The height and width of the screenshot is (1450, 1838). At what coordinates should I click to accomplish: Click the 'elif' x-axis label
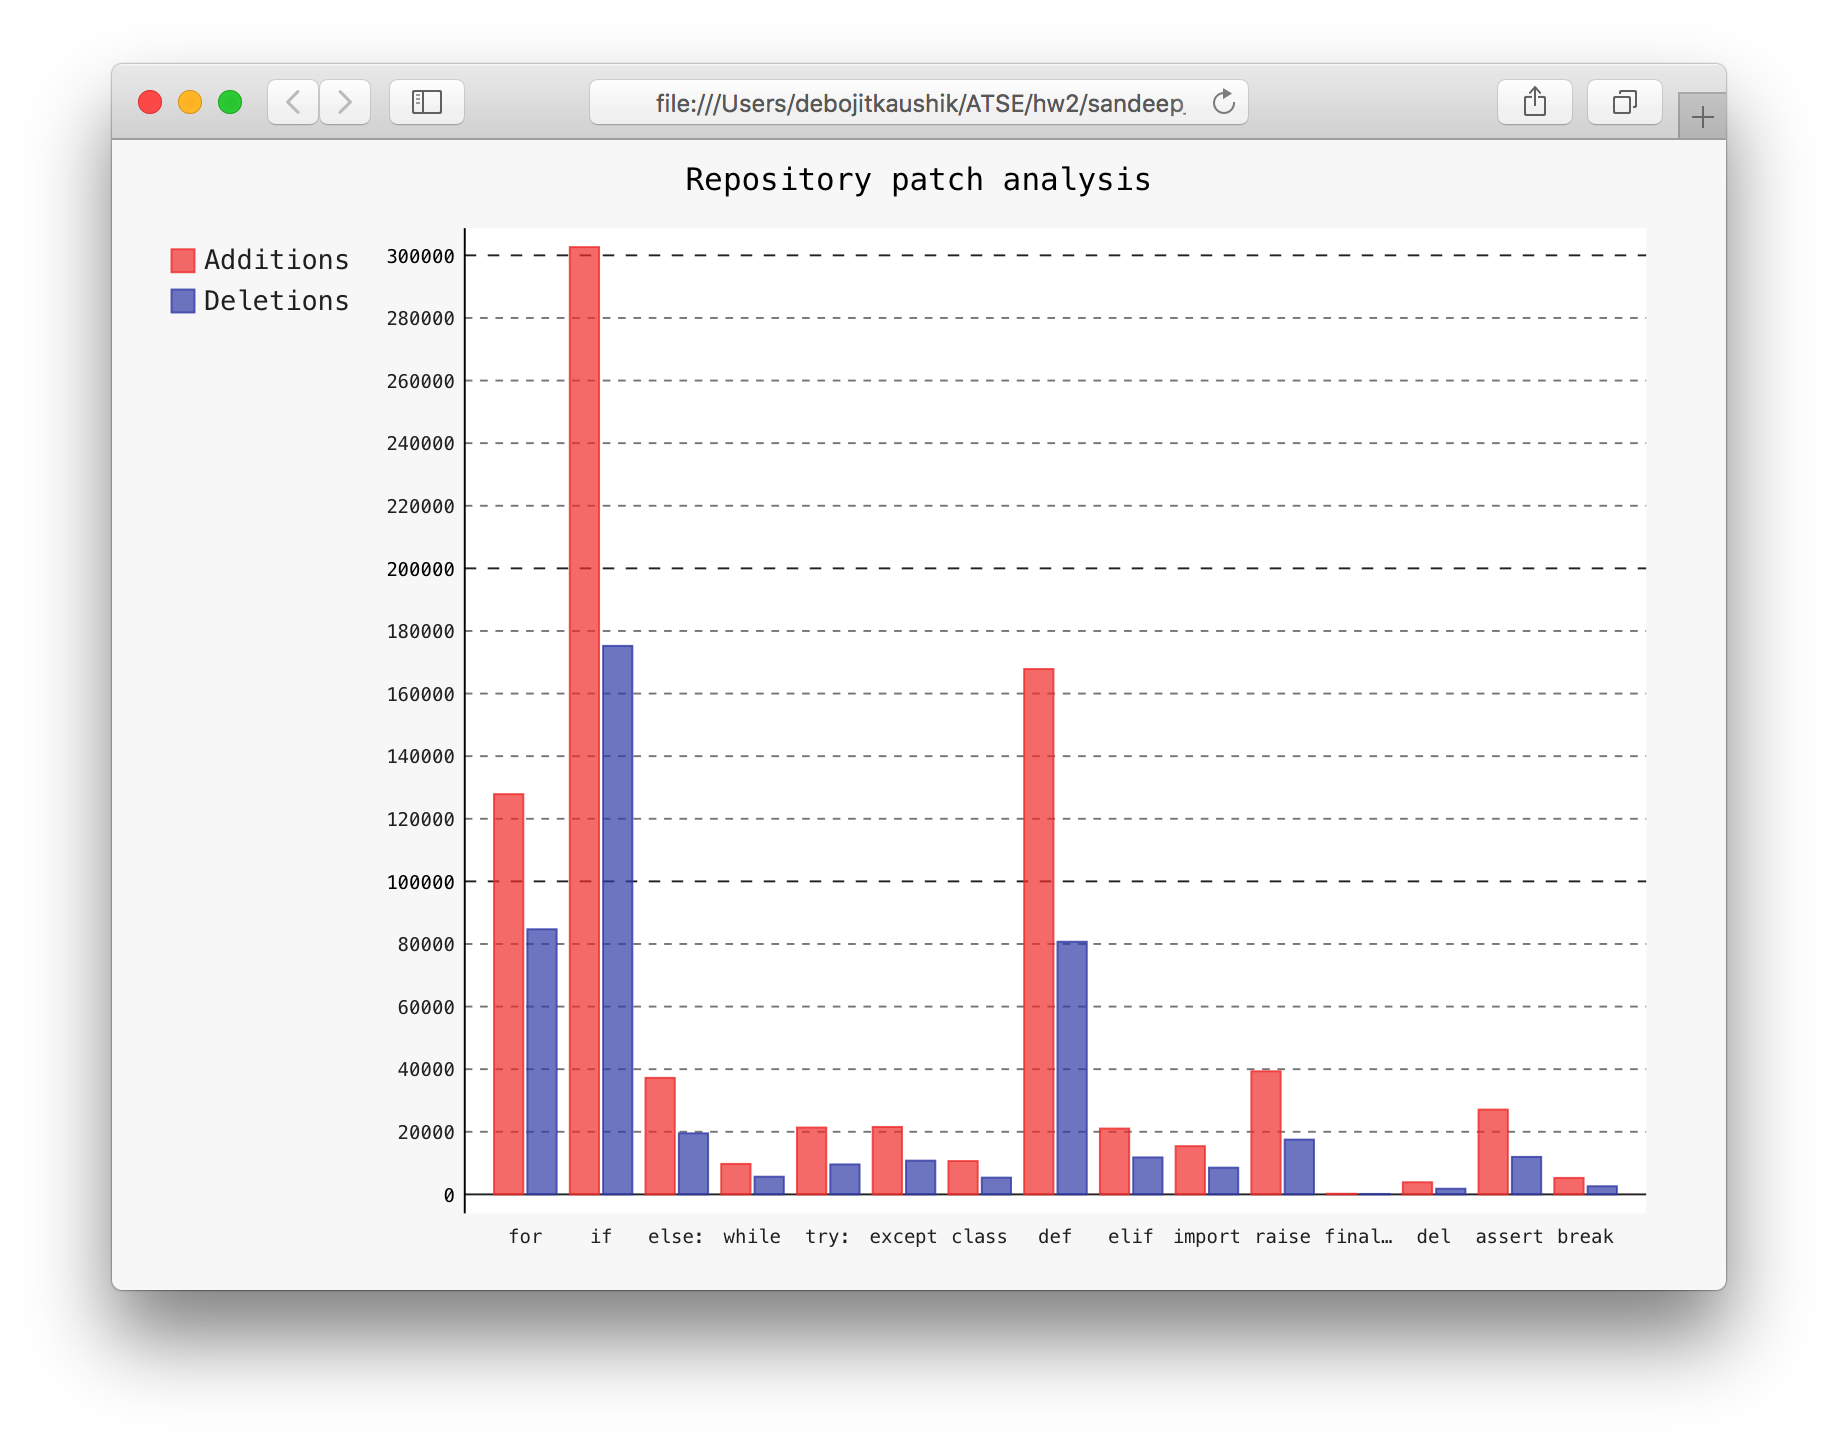(1130, 1236)
